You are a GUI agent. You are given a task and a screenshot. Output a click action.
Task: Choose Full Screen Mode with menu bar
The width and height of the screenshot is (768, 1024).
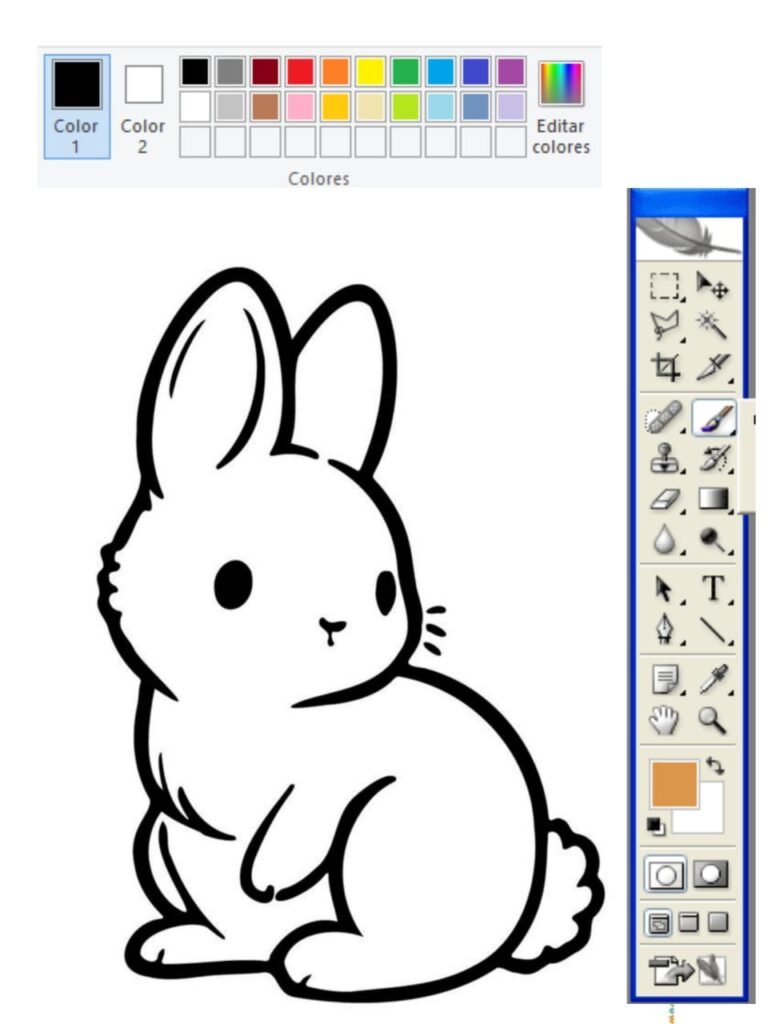pyautogui.click(x=688, y=922)
